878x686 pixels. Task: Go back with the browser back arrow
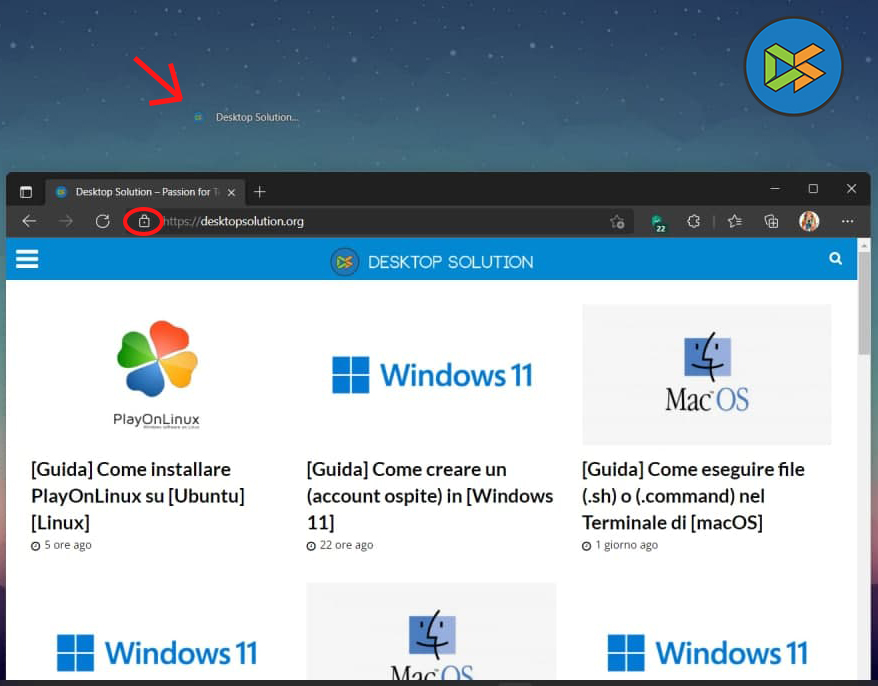pyautogui.click(x=29, y=221)
